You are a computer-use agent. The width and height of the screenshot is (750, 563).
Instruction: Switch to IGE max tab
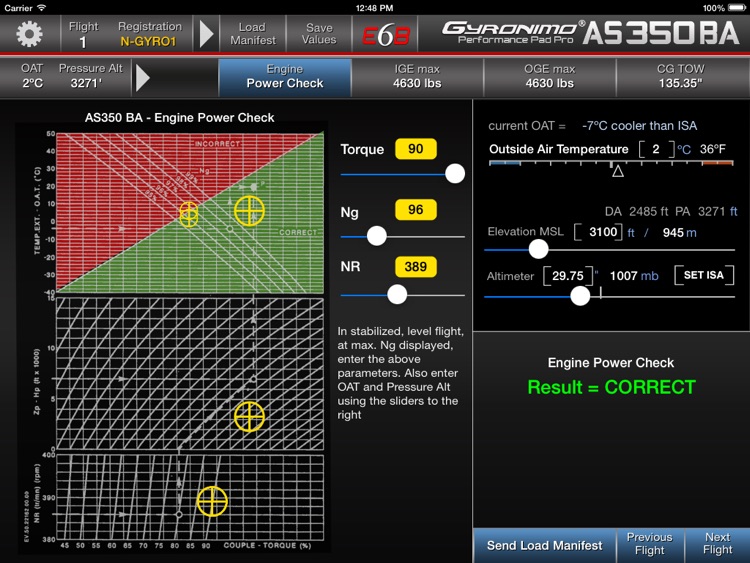[417, 77]
